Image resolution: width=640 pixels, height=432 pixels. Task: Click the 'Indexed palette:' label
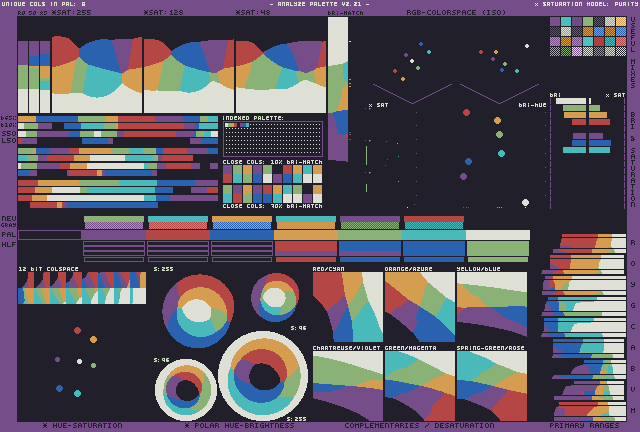pyautogui.click(x=253, y=118)
